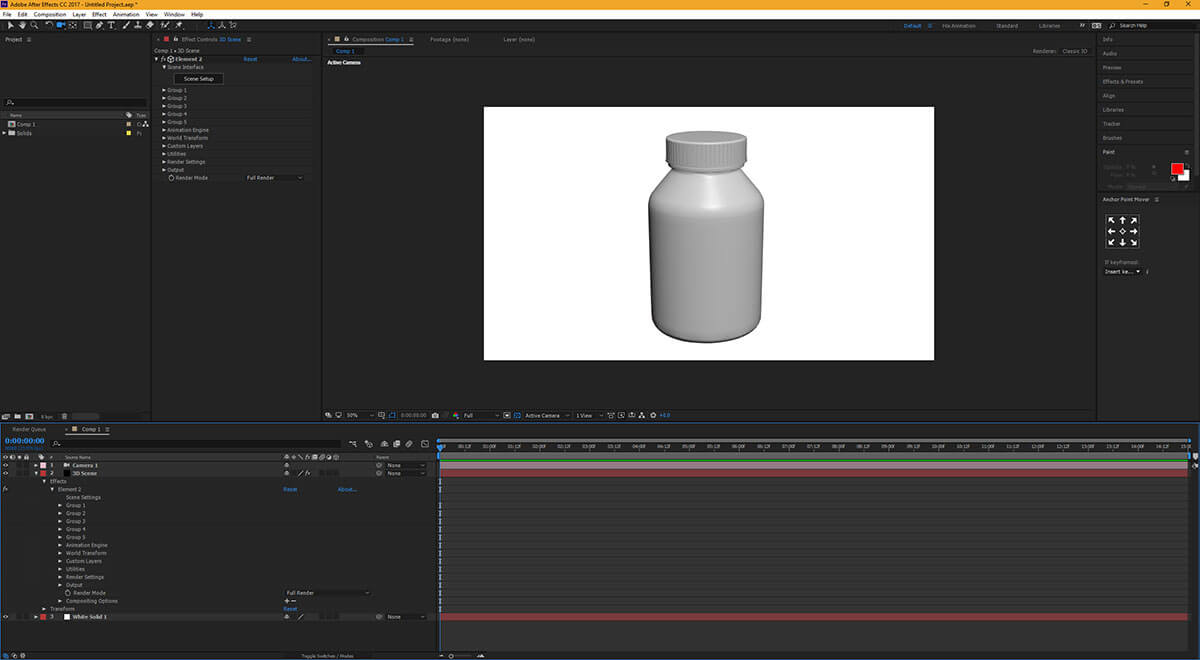Viewport: 1200px width, 660px height.
Task: Click About link in Effect Controls
Action: [301, 59]
